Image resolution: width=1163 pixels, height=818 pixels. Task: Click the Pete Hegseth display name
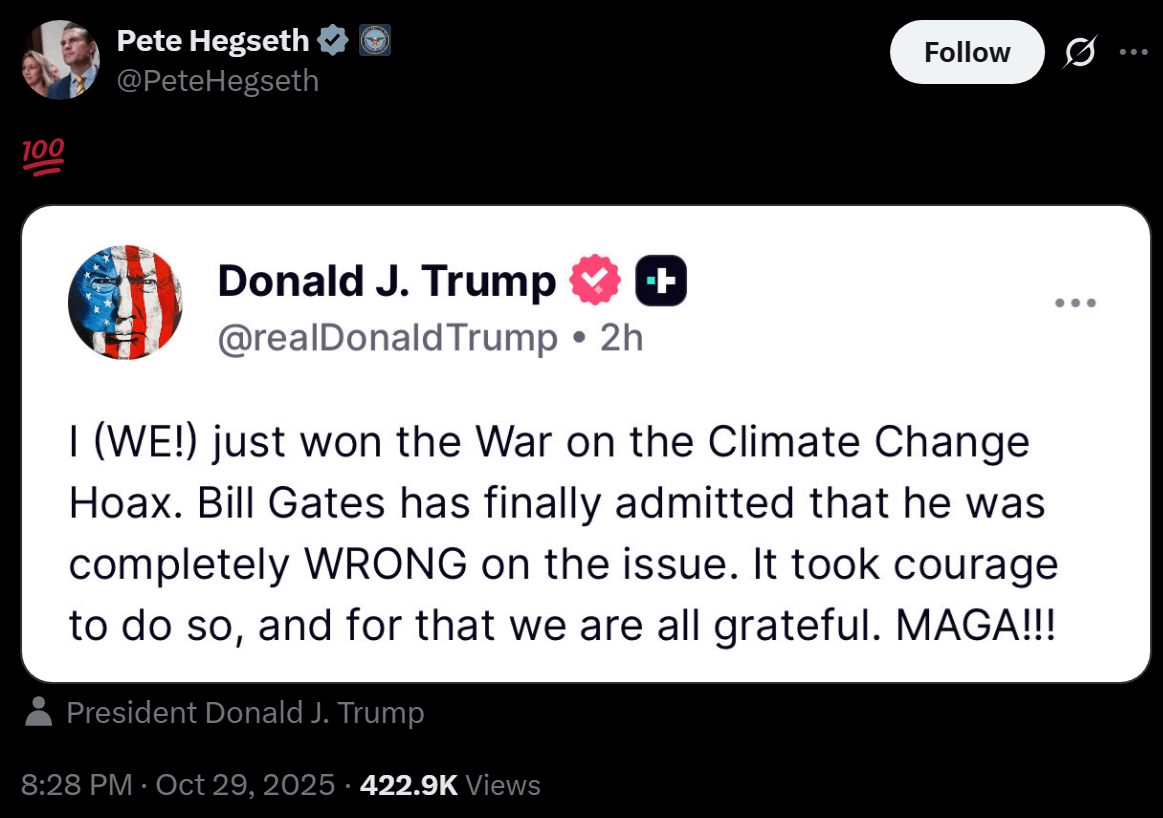click(x=212, y=41)
